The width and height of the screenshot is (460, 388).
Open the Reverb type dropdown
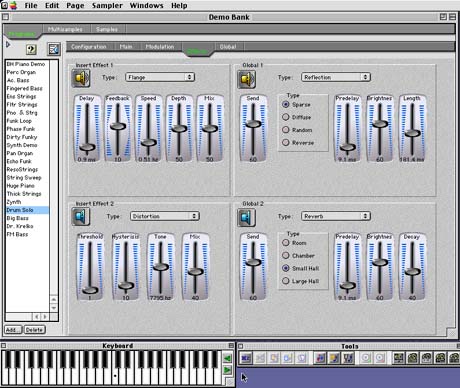[336, 216]
